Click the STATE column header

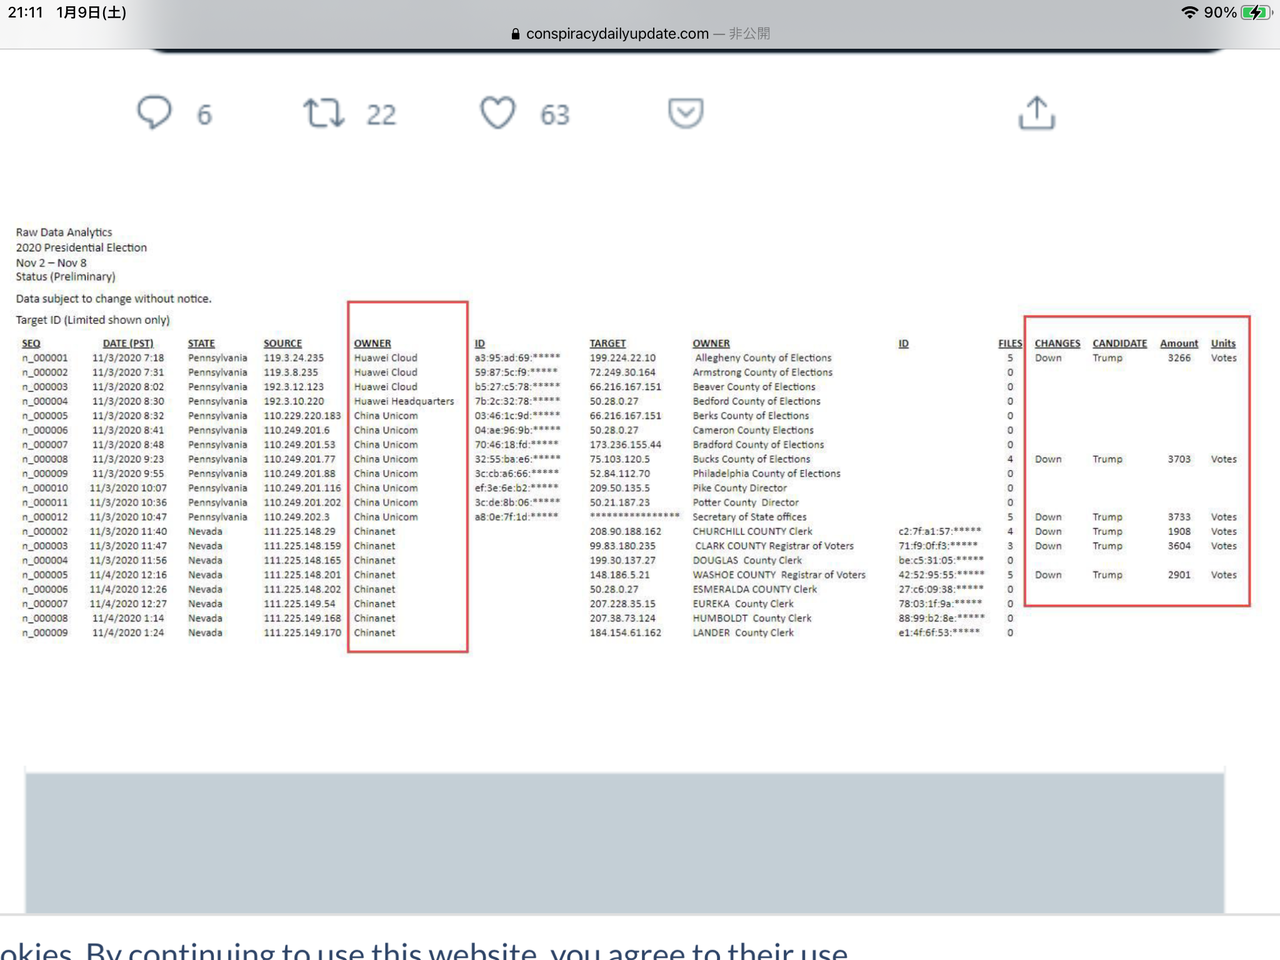point(201,343)
